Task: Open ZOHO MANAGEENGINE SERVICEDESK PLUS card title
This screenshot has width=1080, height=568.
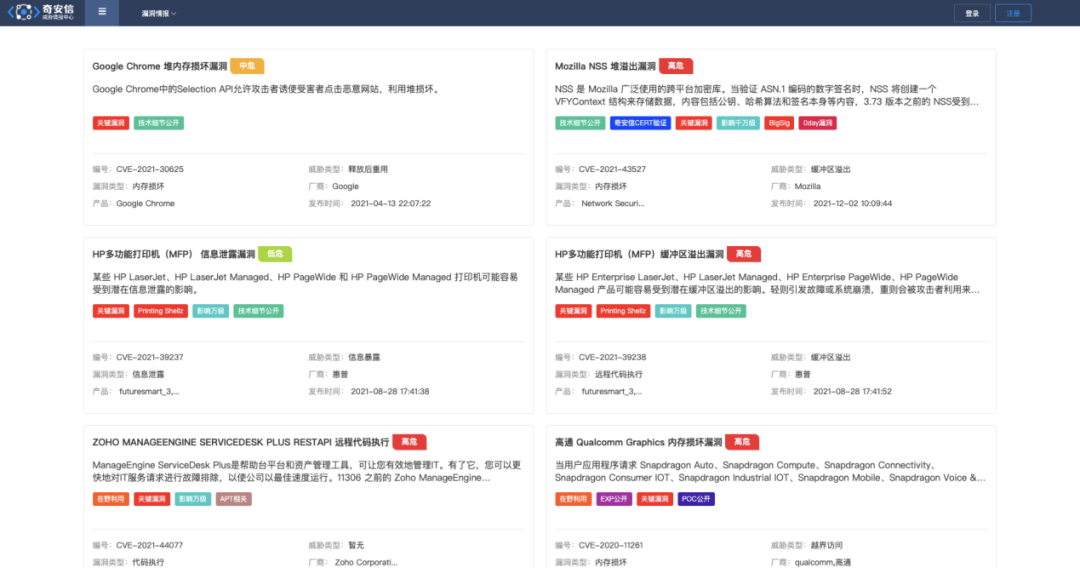Action: [240, 442]
